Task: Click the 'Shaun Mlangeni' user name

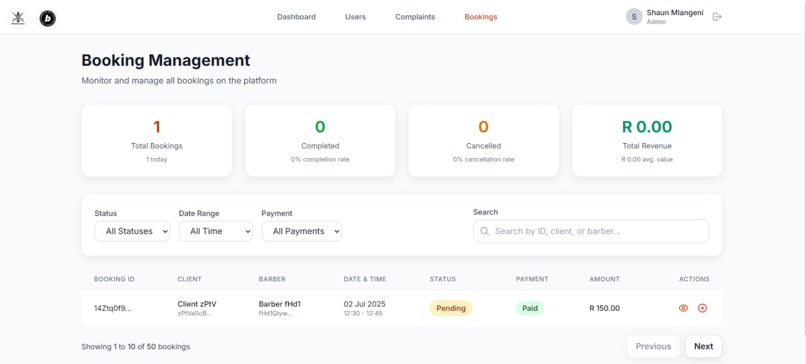Action: pyautogui.click(x=675, y=13)
